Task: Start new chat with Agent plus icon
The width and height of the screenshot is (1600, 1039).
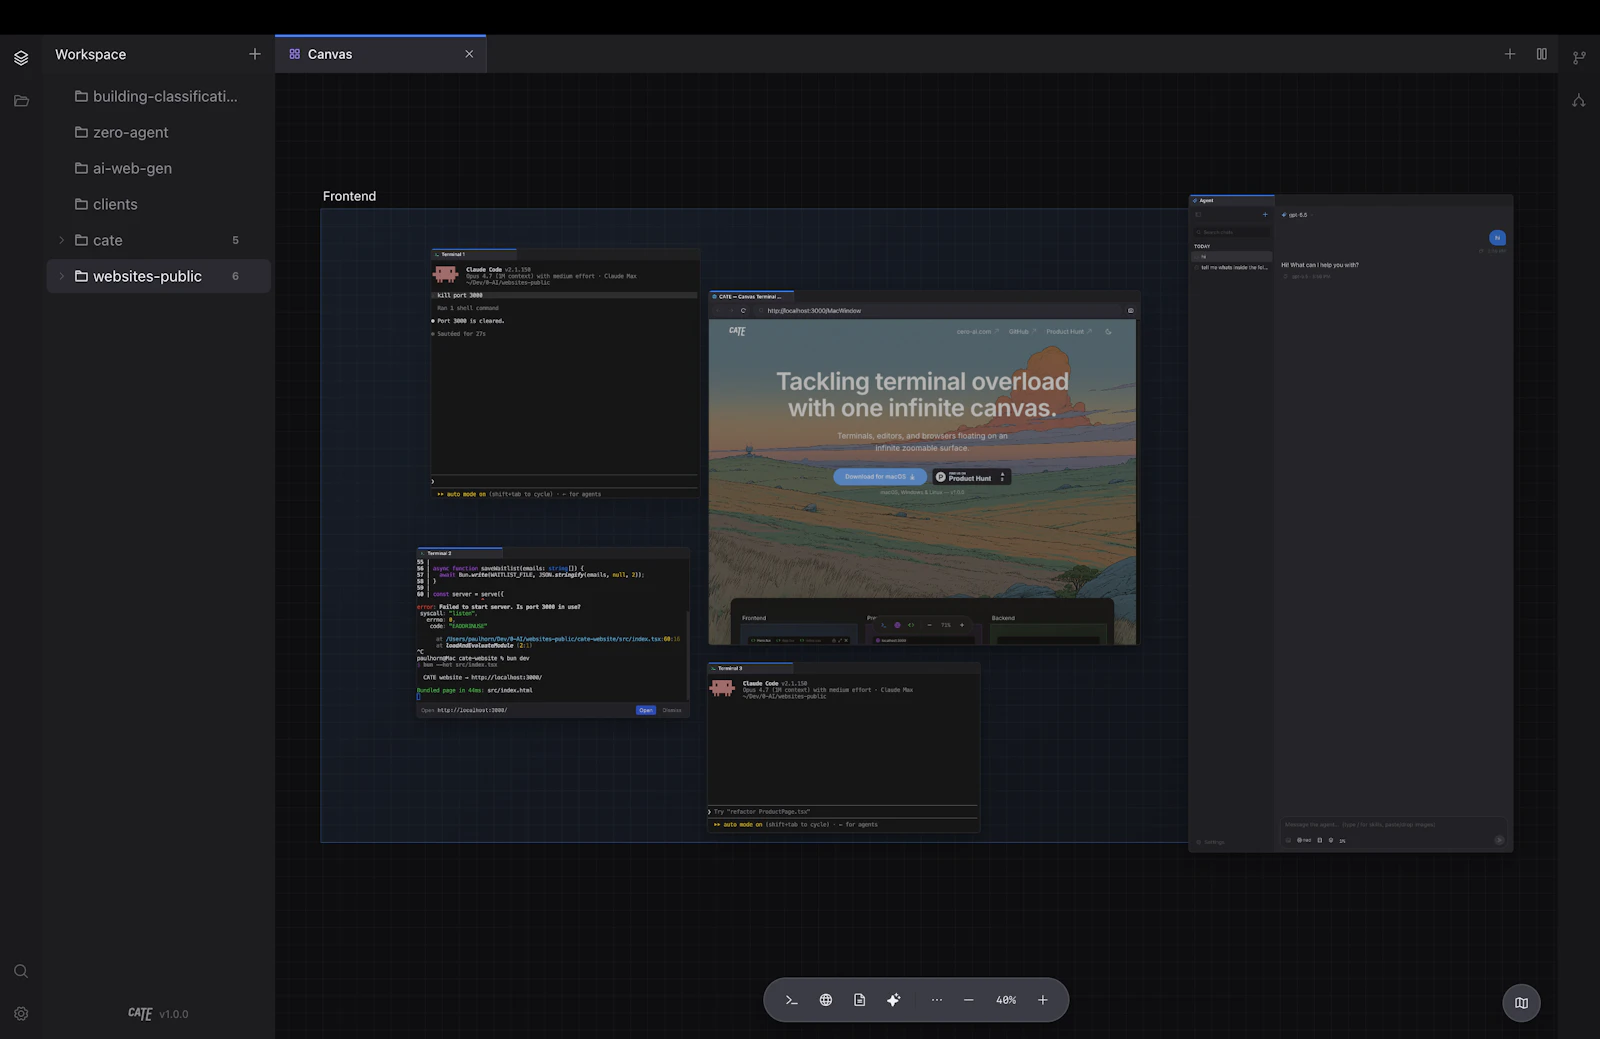Action: click(1265, 215)
